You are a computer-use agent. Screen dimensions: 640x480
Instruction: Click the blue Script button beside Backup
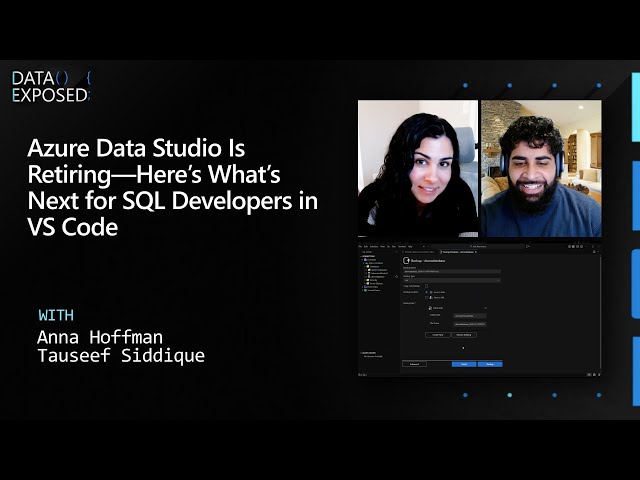(464, 364)
